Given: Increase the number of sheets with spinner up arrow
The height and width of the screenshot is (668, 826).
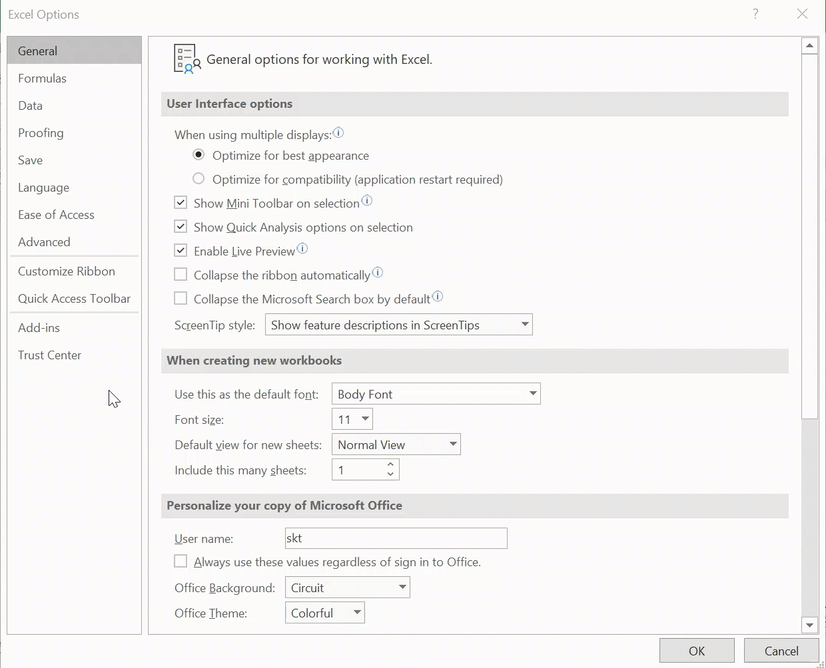Looking at the screenshot, I should pos(390,465).
